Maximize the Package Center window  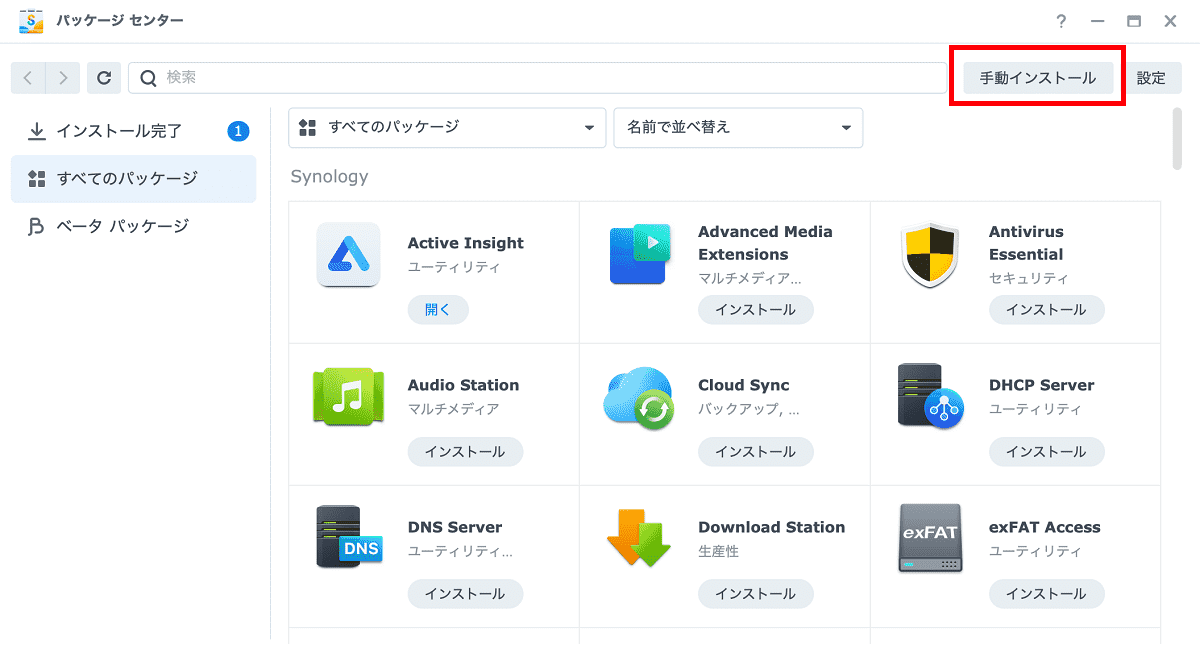pyautogui.click(x=1133, y=21)
